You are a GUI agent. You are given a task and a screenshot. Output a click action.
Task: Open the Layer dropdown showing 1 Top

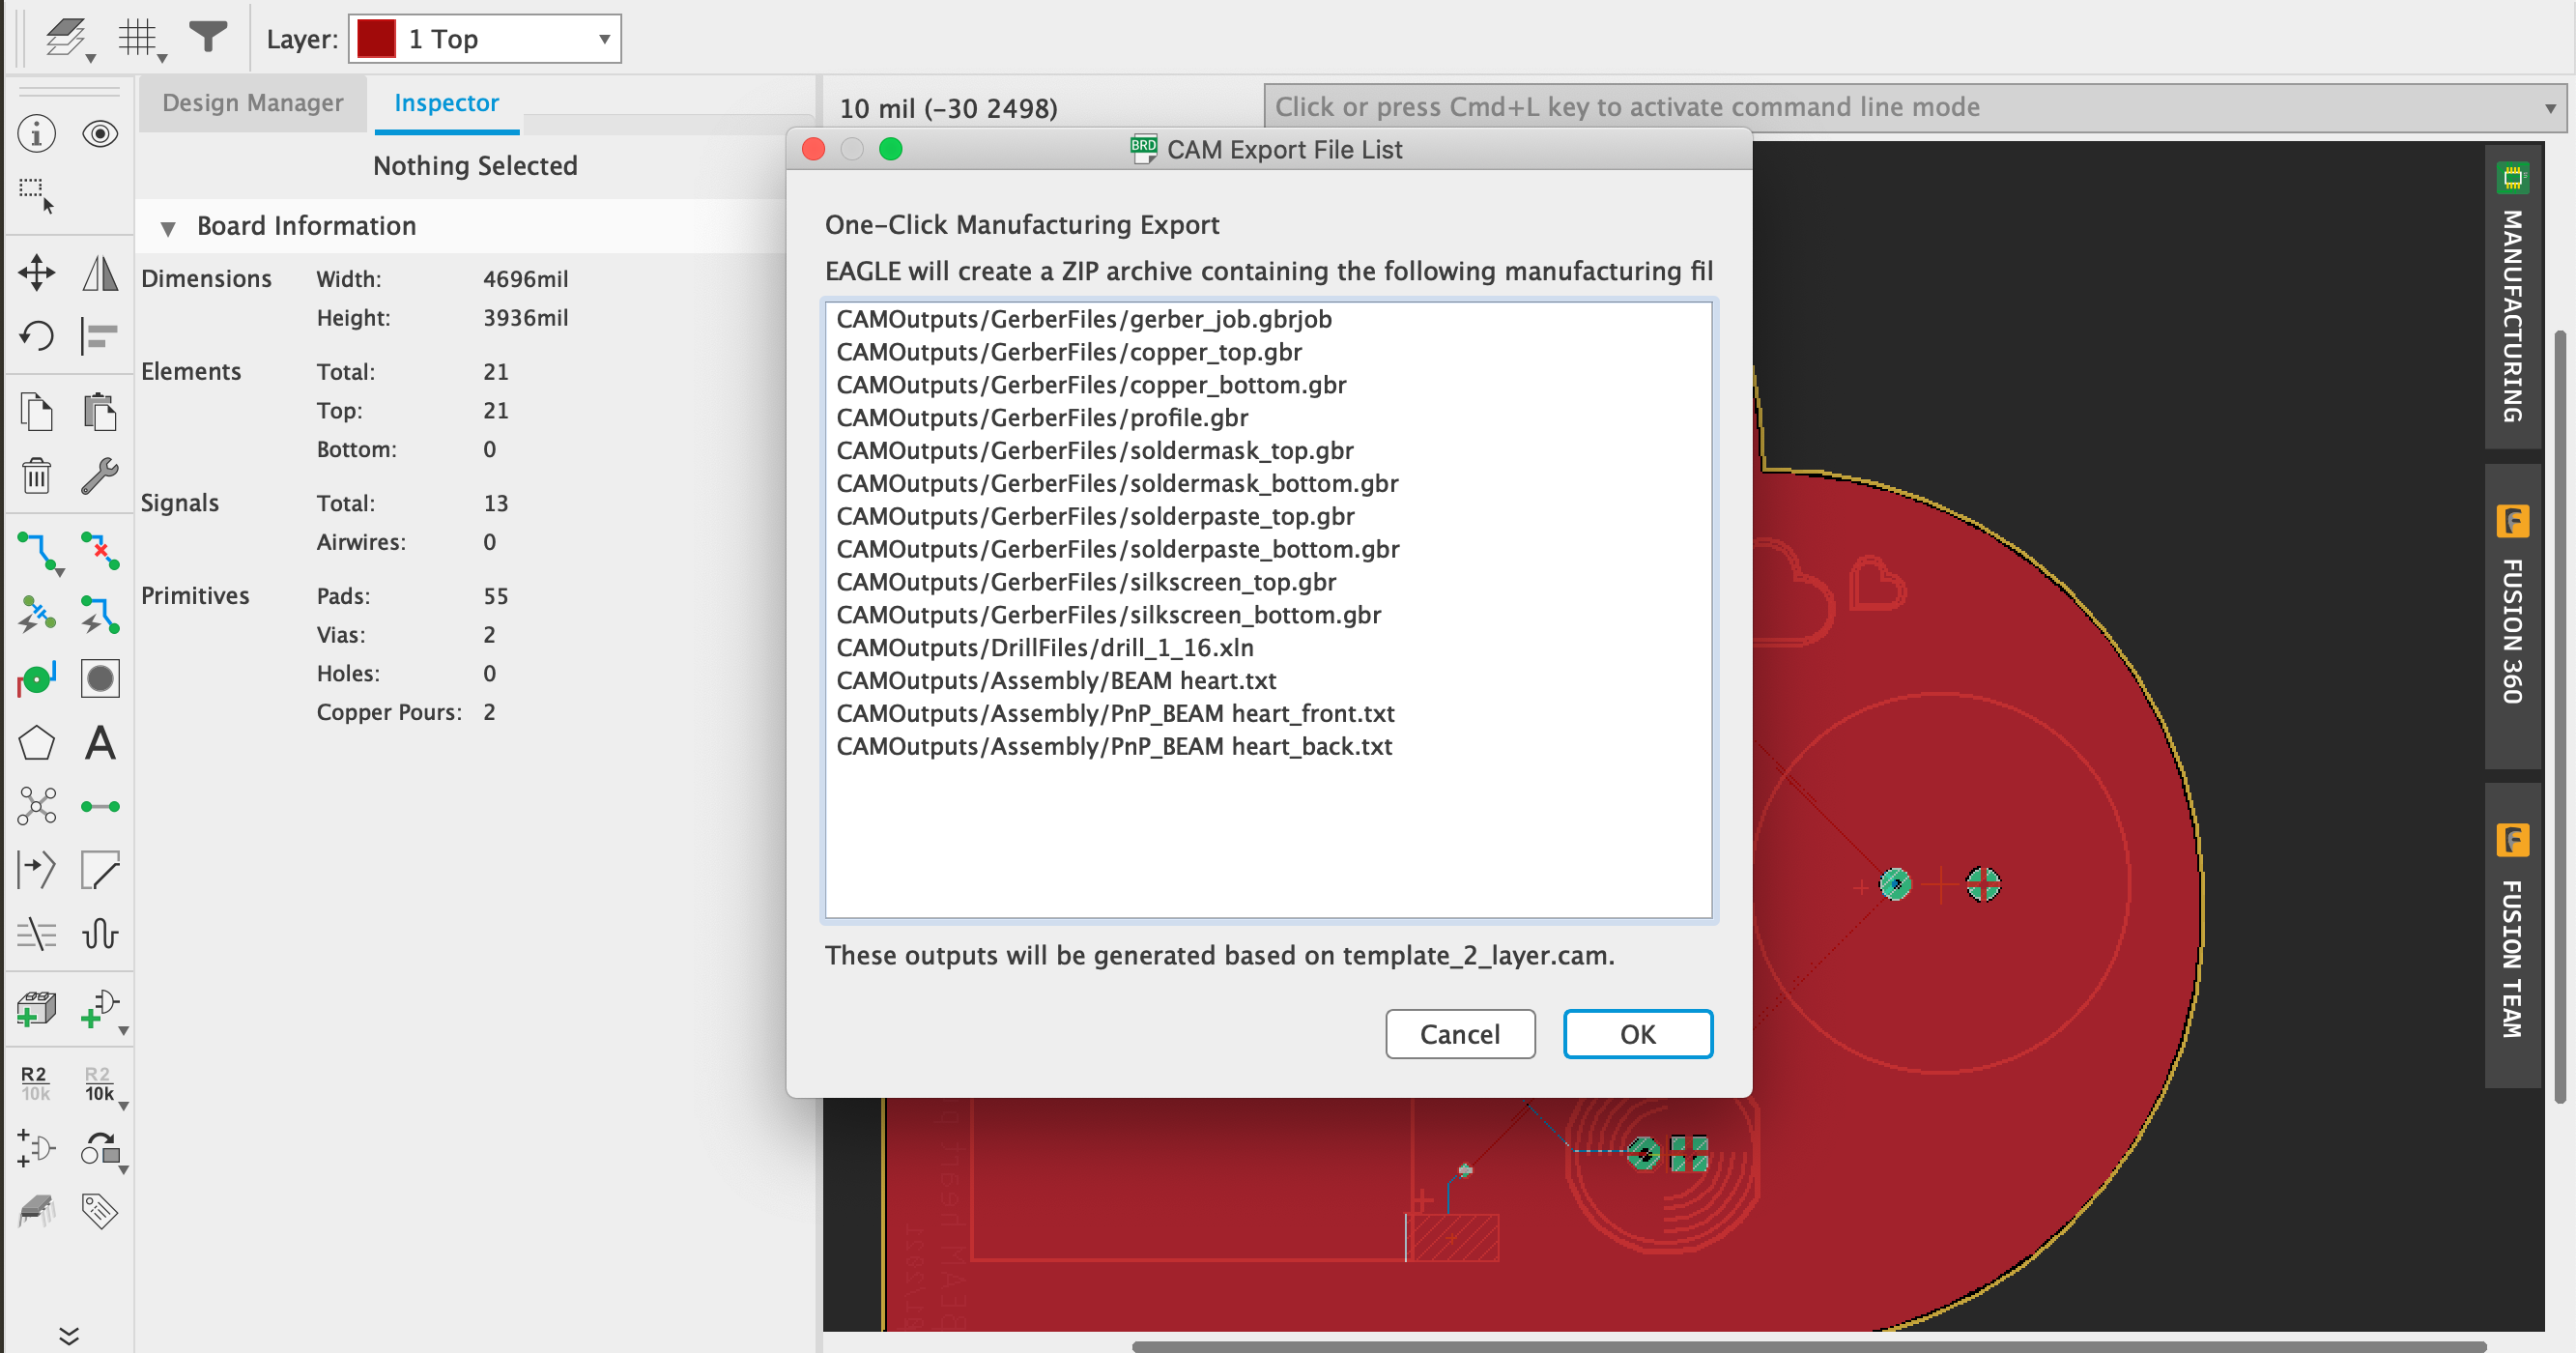pyautogui.click(x=602, y=39)
